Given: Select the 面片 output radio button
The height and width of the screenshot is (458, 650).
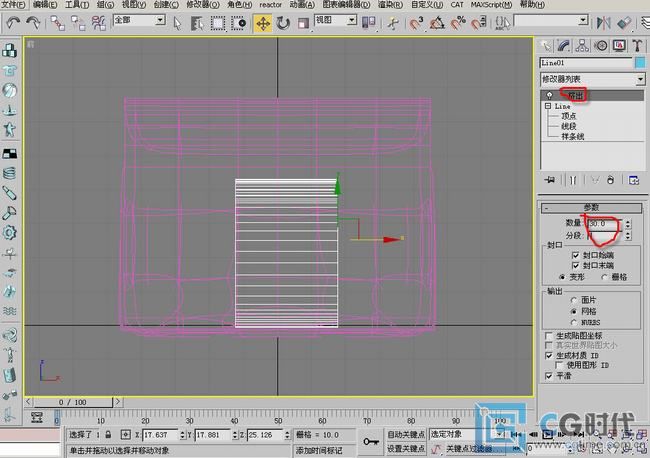Looking at the screenshot, I should click(572, 300).
